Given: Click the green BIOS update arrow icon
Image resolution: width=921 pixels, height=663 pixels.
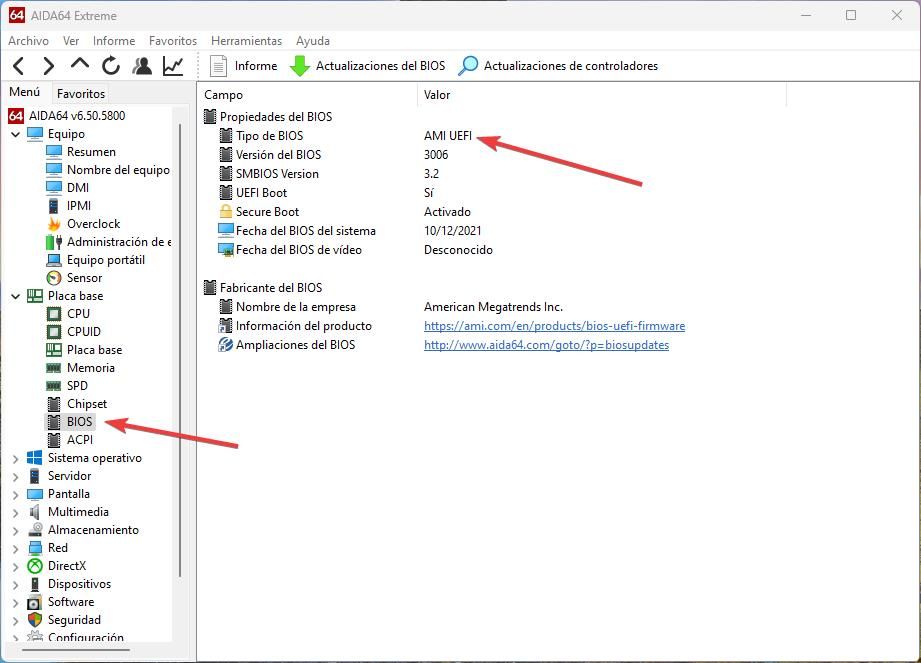Looking at the screenshot, I should [x=300, y=66].
